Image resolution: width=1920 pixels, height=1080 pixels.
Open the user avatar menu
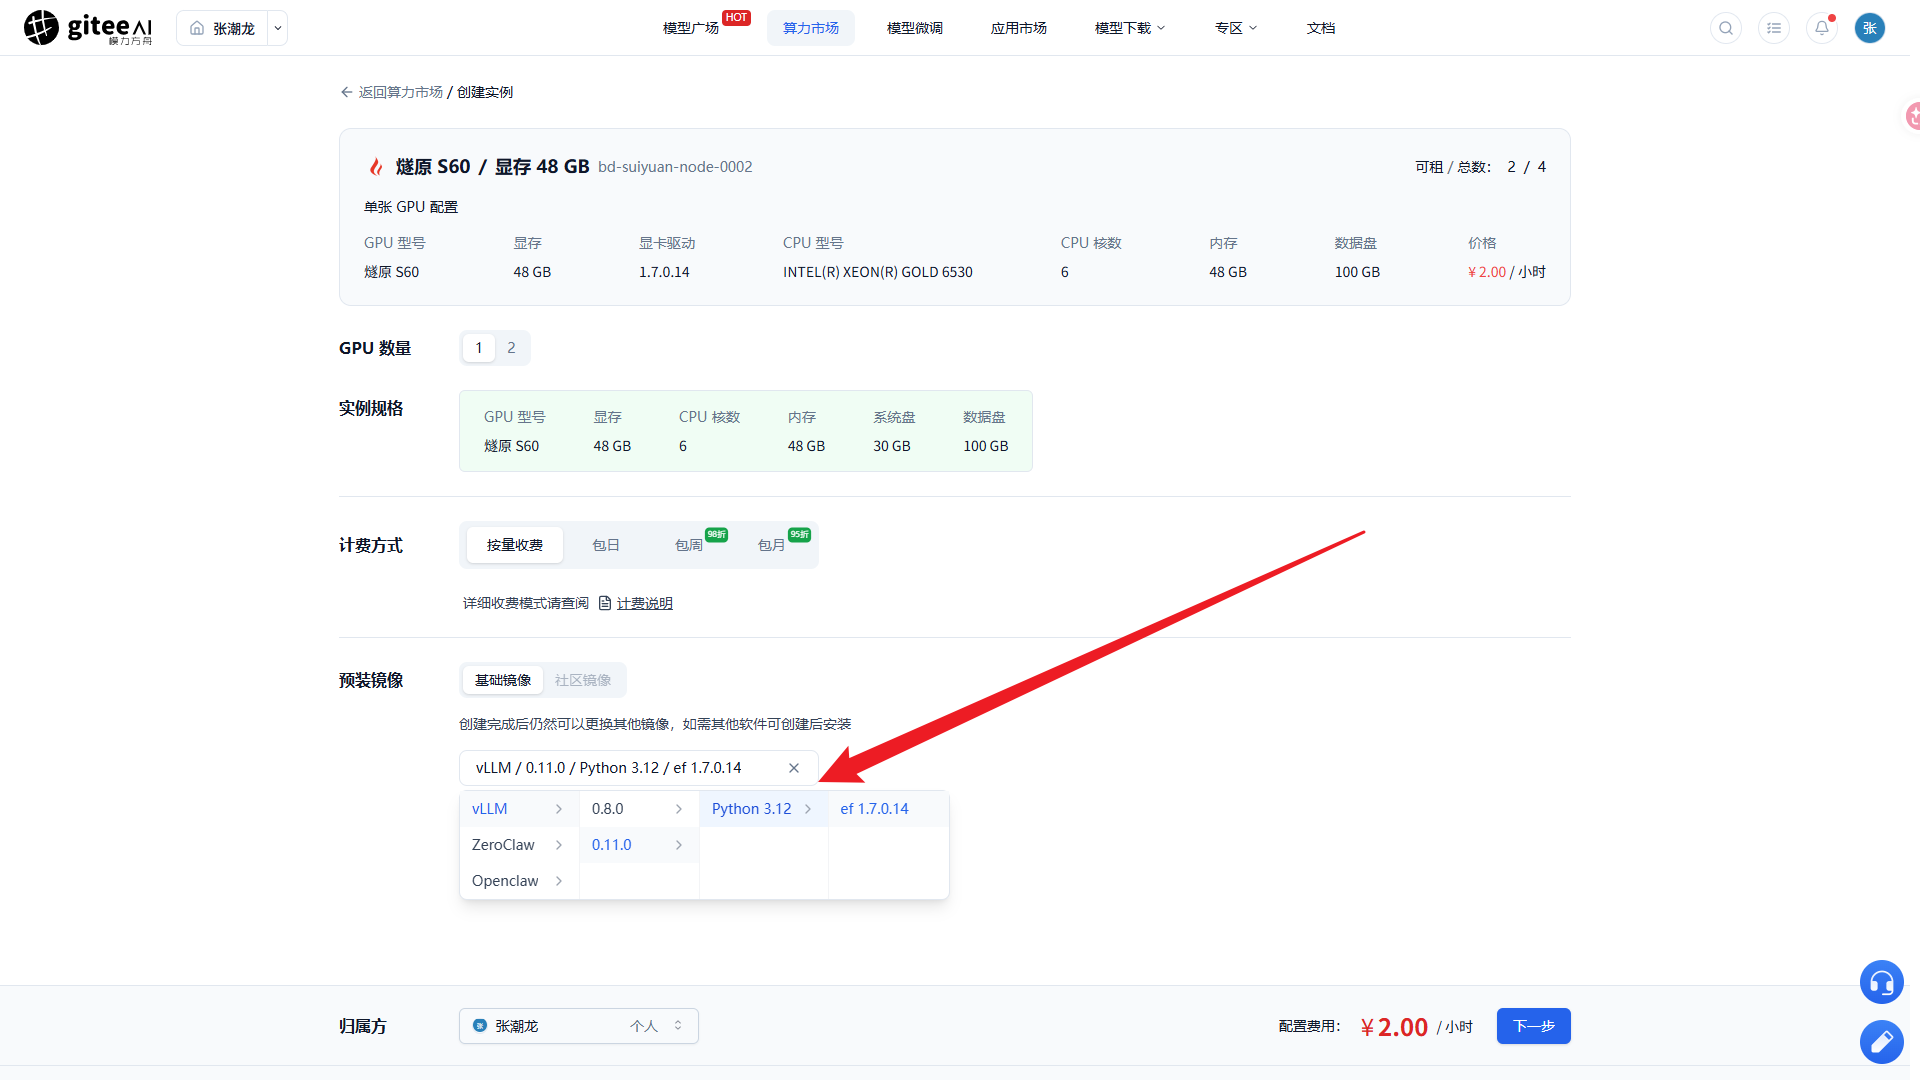pyautogui.click(x=1870, y=28)
